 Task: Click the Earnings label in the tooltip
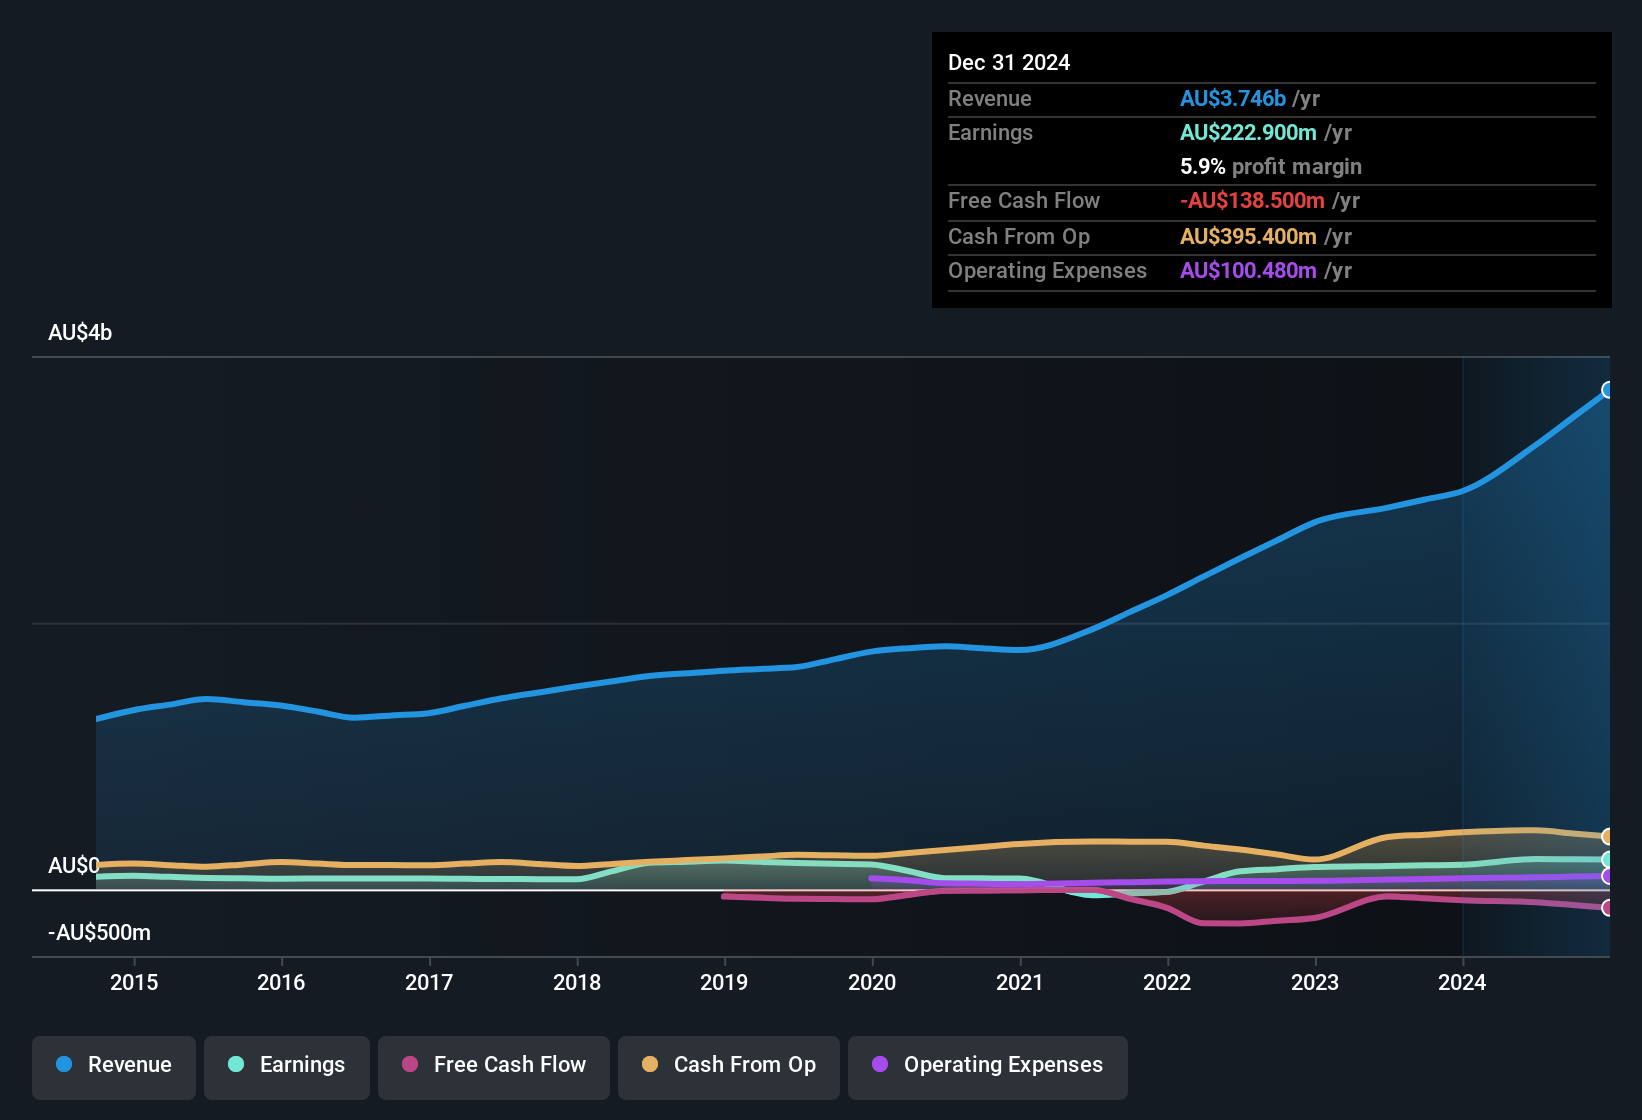[x=991, y=133]
